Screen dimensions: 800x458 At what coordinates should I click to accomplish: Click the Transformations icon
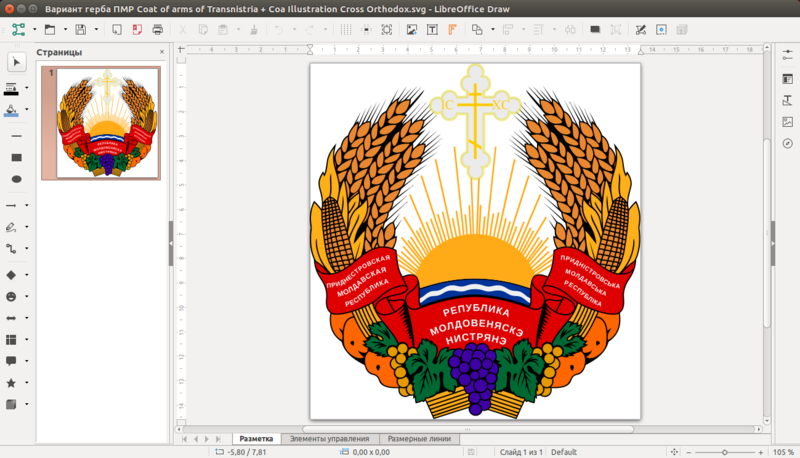[477, 30]
